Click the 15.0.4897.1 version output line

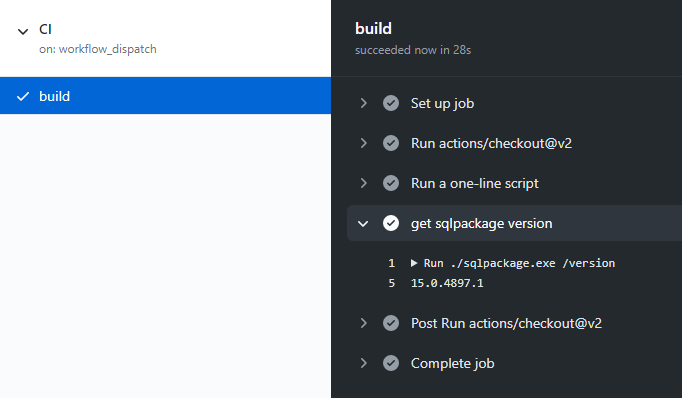(447, 283)
